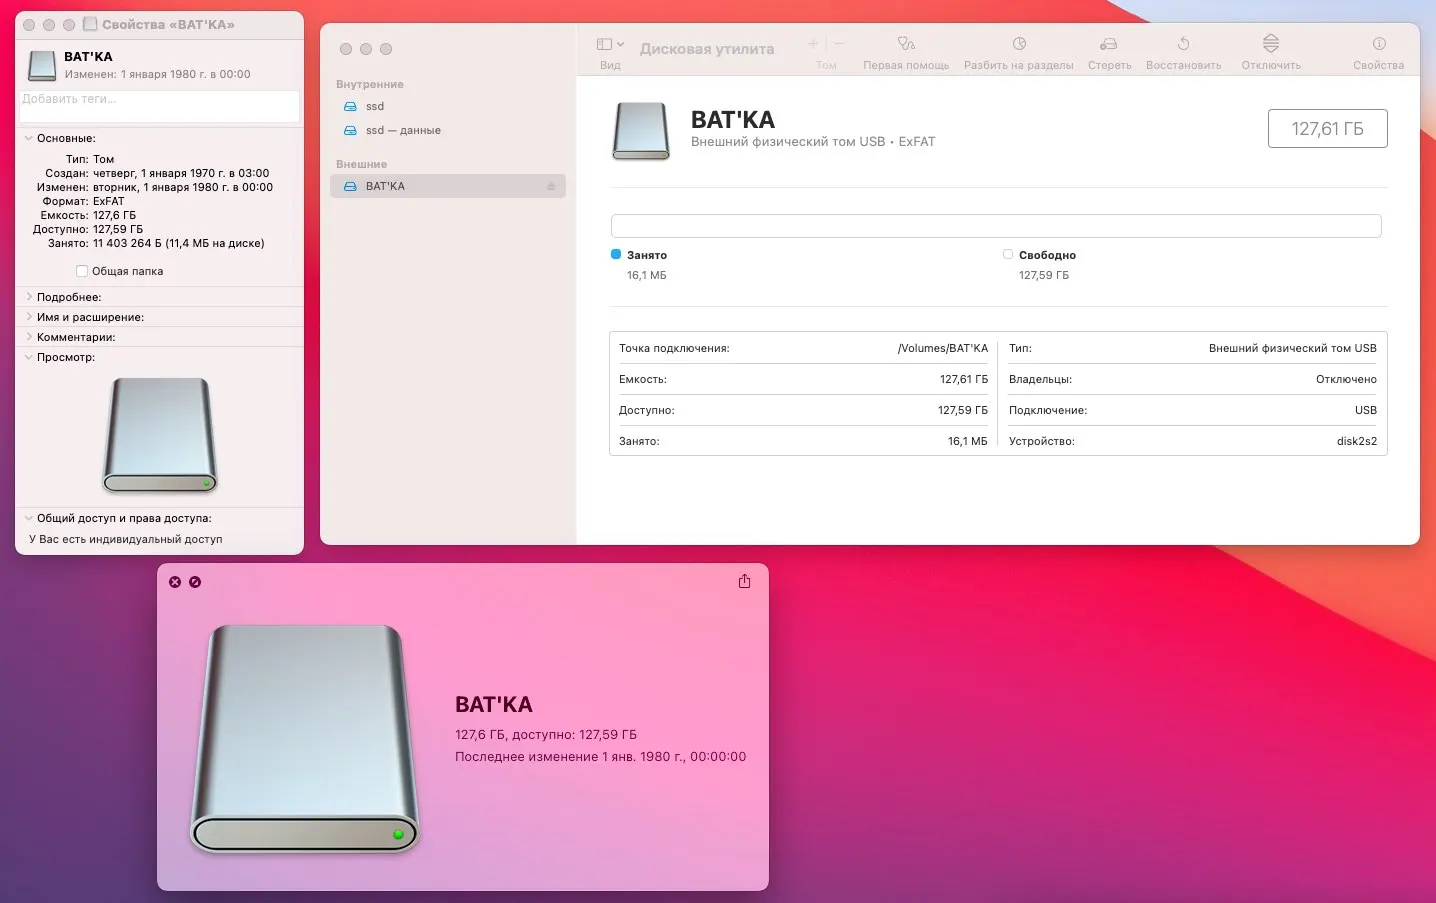The width and height of the screenshot is (1436, 903).
Task: Click the 127,61 ГБ capacity box
Action: click(1327, 128)
